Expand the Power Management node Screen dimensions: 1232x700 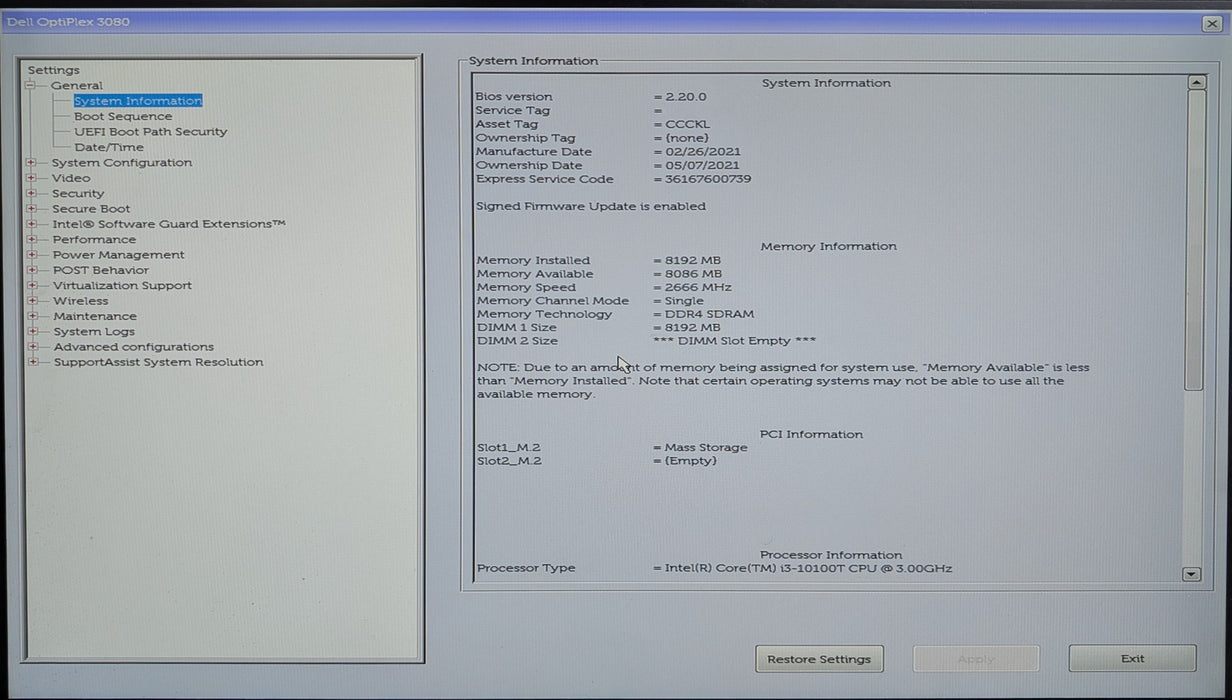pos(32,255)
